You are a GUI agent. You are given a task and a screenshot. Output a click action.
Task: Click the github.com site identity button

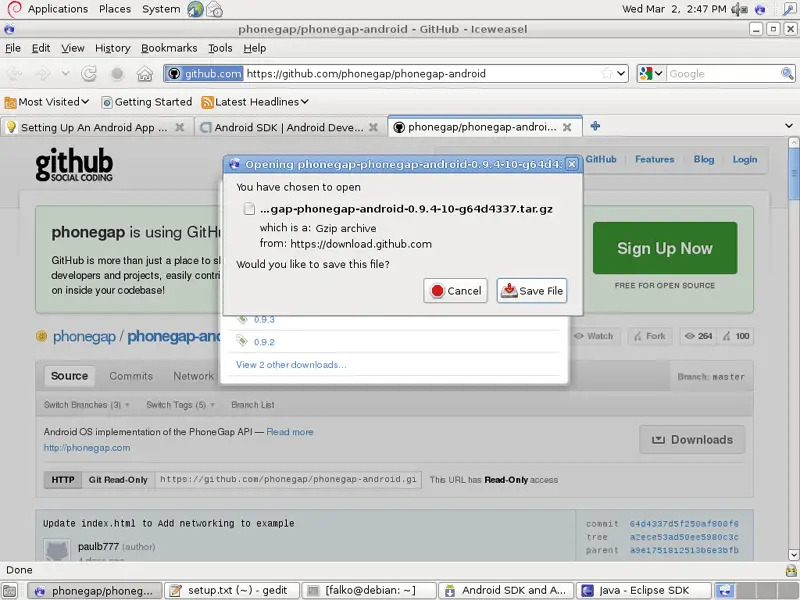click(x=205, y=73)
